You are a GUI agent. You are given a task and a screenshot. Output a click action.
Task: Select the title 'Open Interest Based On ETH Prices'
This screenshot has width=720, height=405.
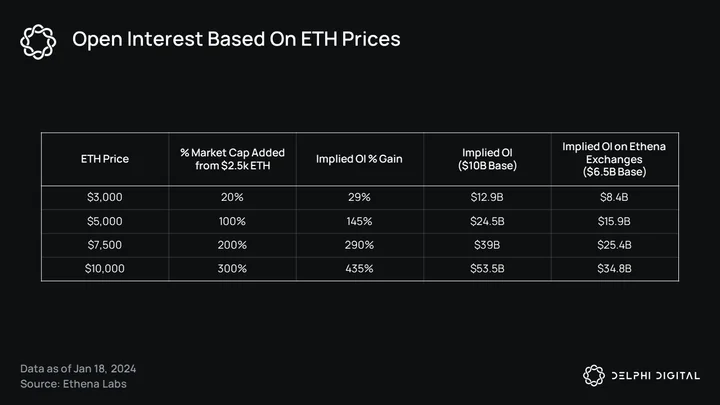pyautogui.click(x=236, y=39)
